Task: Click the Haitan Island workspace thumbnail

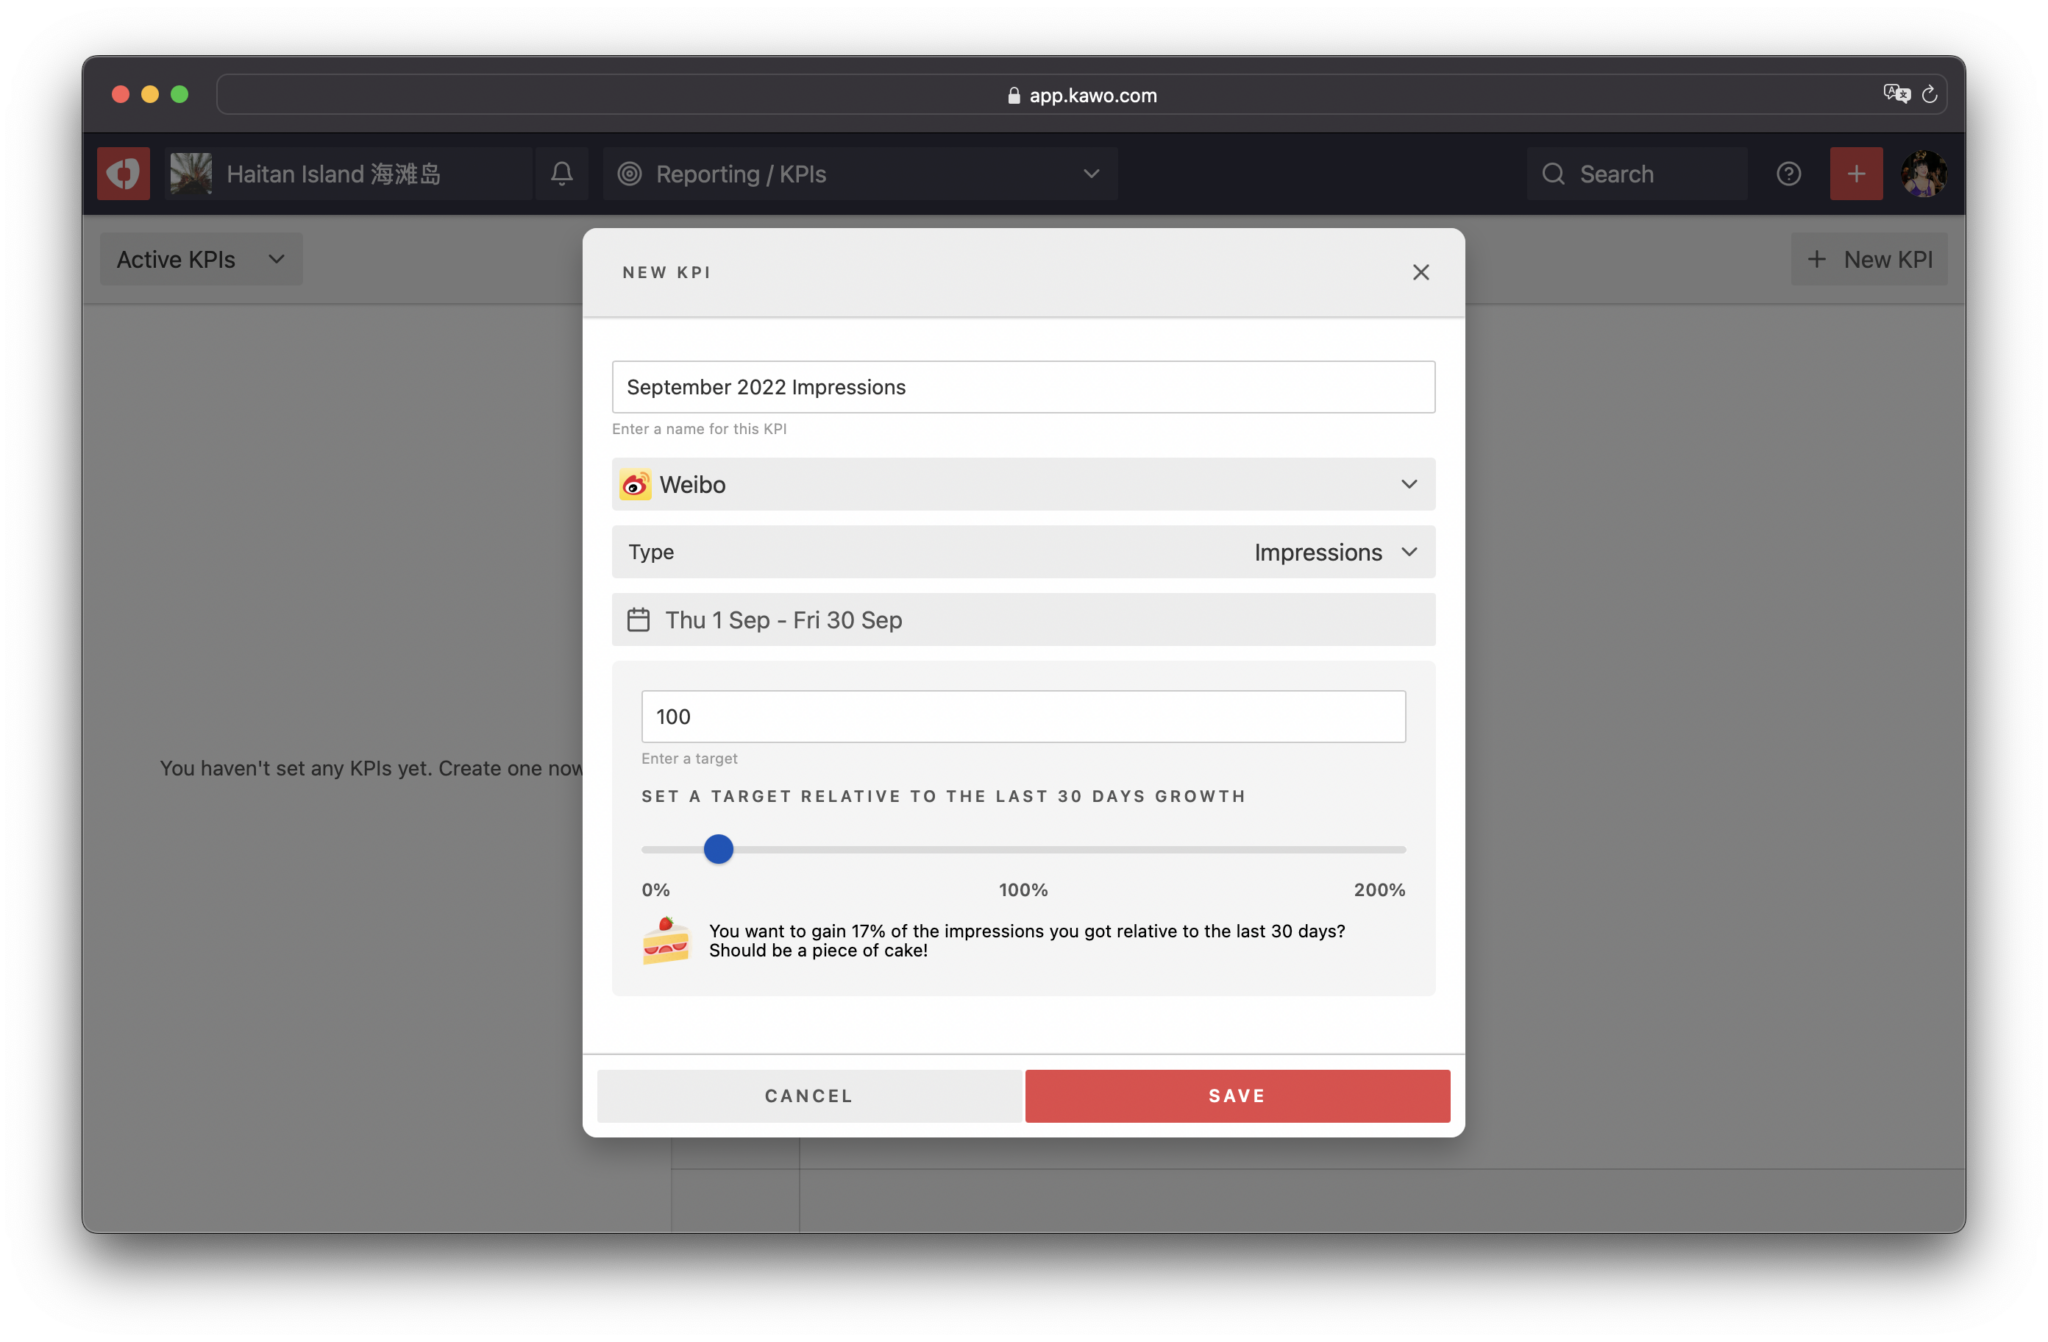Action: (190, 173)
